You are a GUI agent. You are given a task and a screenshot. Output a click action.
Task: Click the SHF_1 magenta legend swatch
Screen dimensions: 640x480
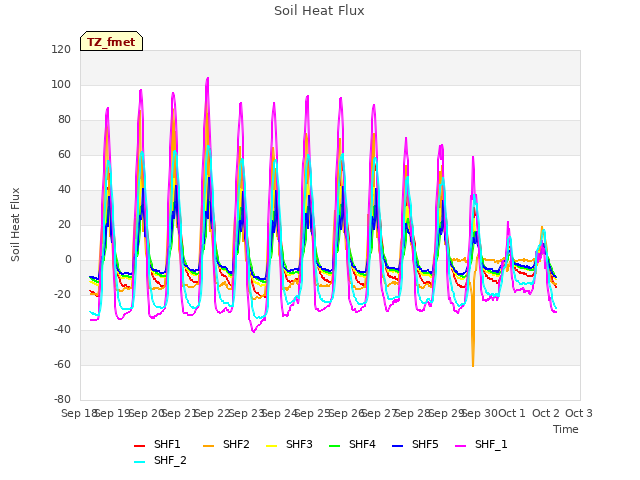click(460, 445)
